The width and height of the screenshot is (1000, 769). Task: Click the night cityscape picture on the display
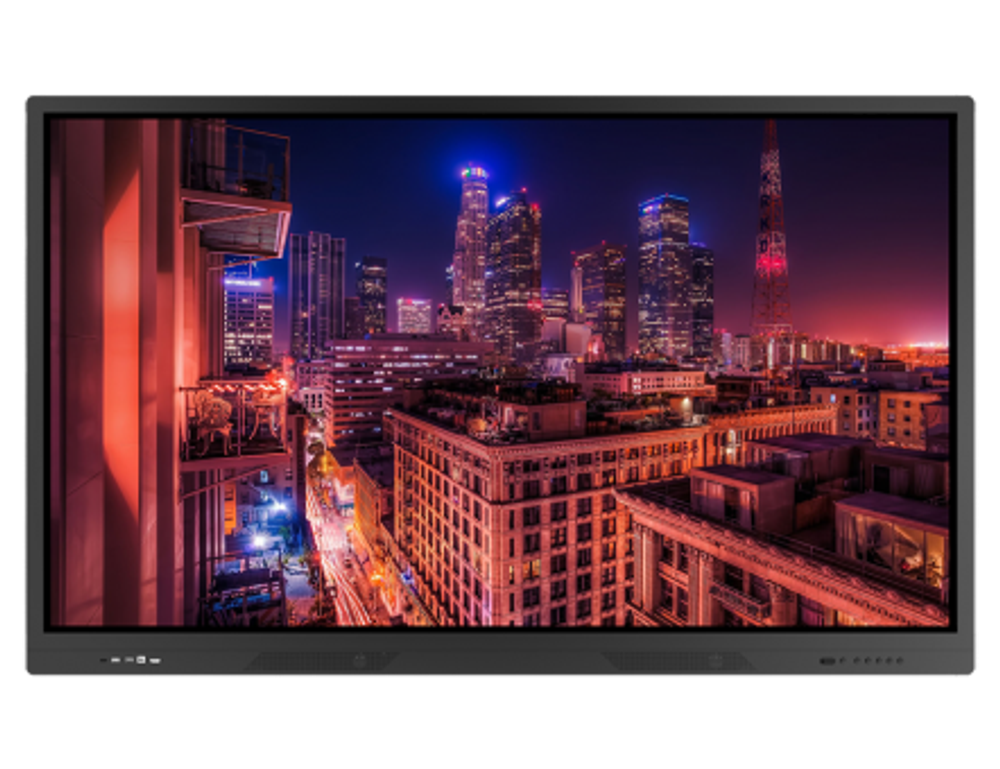pos(500,372)
